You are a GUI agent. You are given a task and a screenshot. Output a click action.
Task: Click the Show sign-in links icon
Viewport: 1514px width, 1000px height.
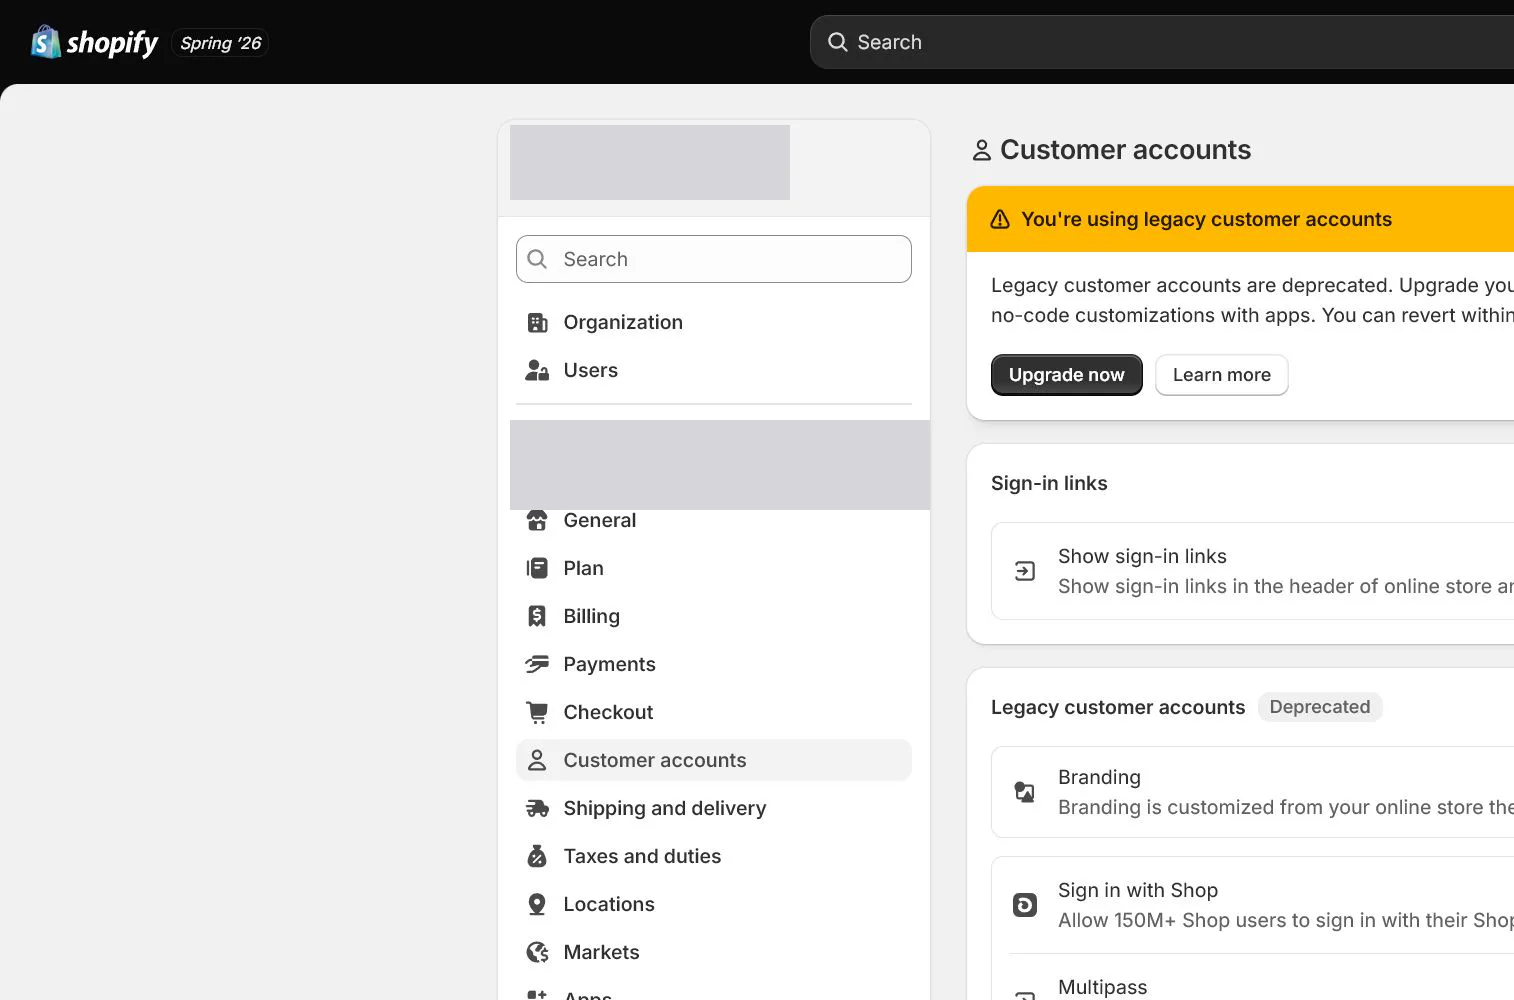[x=1025, y=571]
